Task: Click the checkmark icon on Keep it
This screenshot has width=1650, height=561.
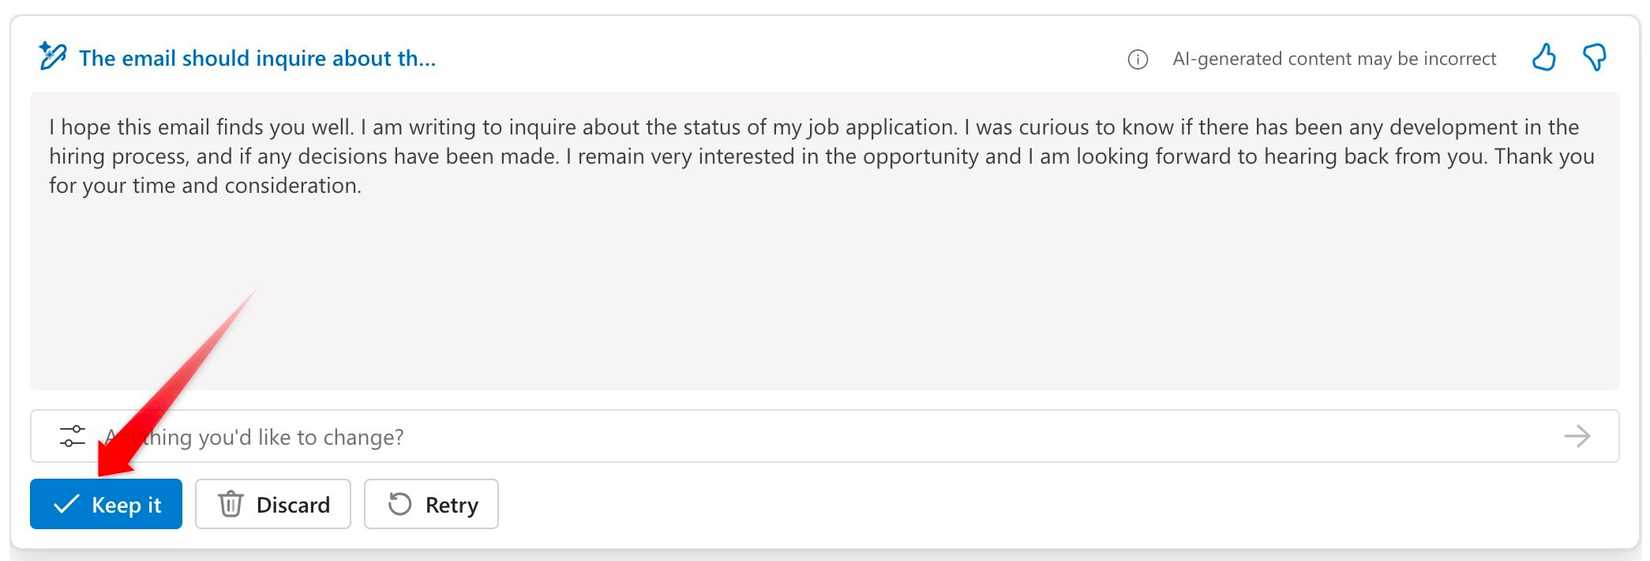Action: [66, 504]
